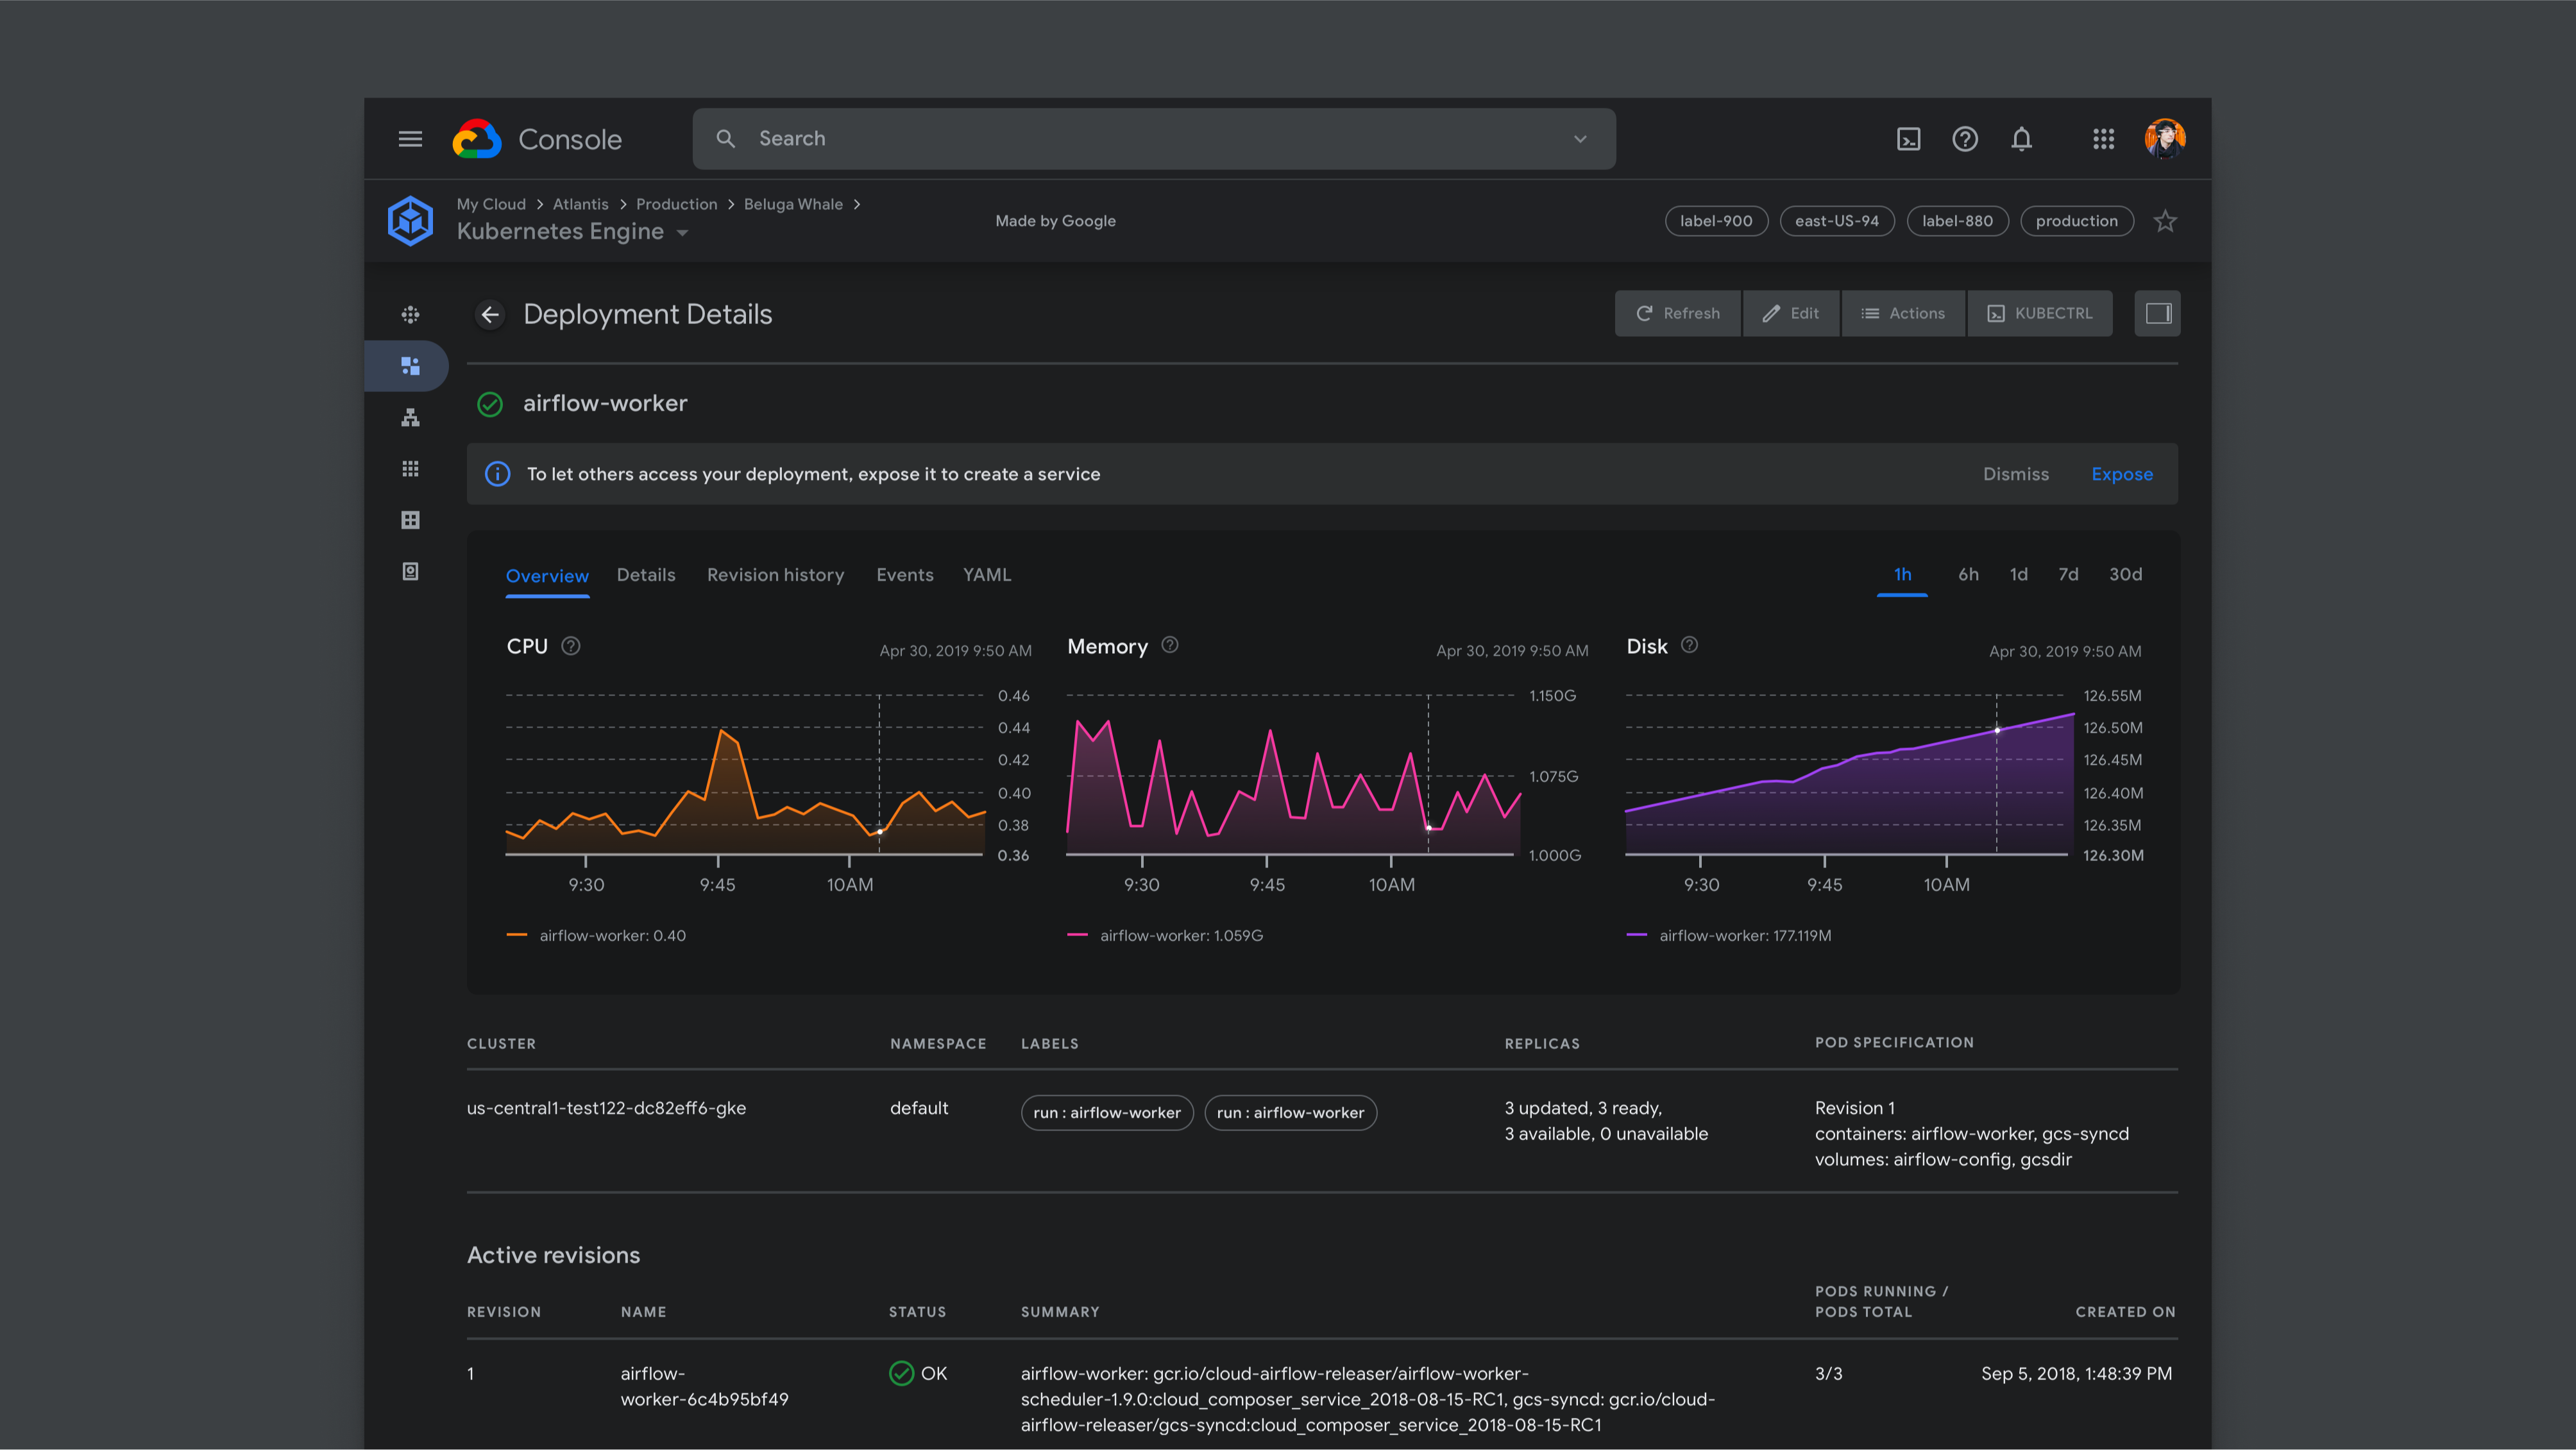Open Cloud Shell terminal icon
The width and height of the screenshot is (2576, 1450).
tap(1908, 139)
